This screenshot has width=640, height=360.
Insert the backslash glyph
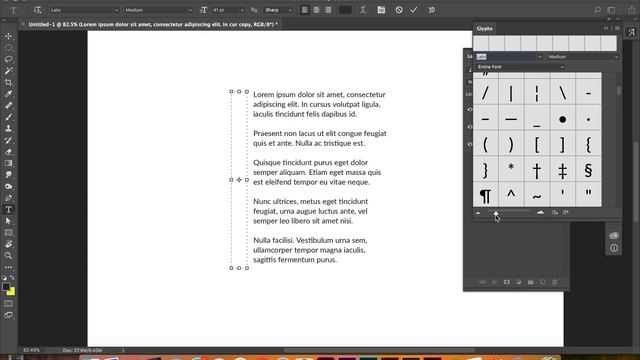point(562,93)
